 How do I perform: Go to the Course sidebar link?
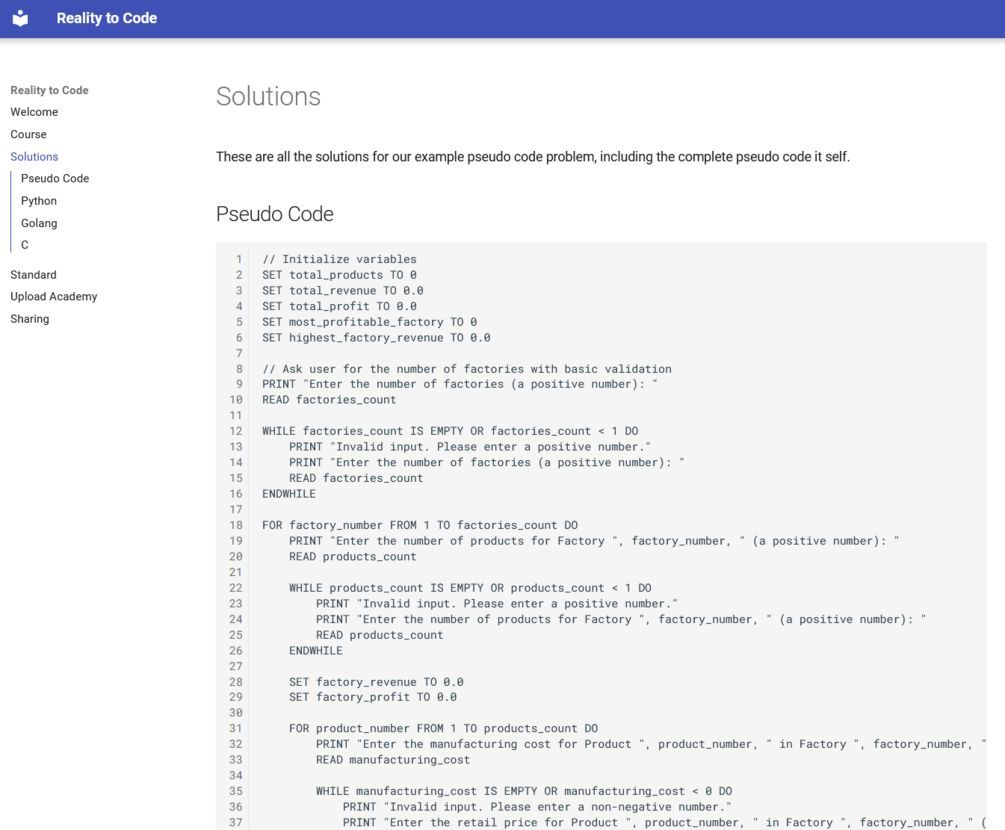(x=29, y=134)
